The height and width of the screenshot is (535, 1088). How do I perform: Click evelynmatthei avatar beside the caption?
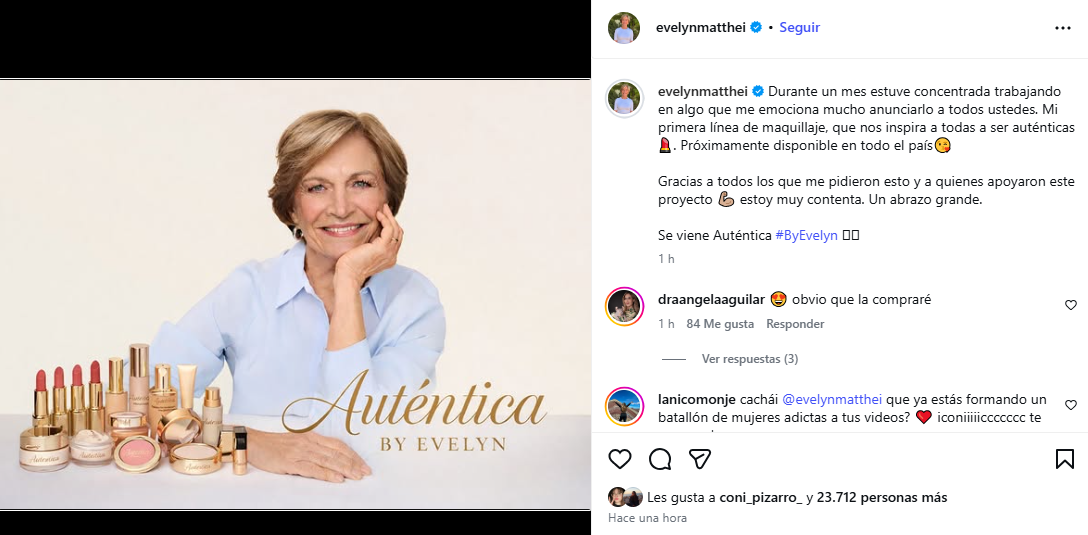tap(624, 98)
